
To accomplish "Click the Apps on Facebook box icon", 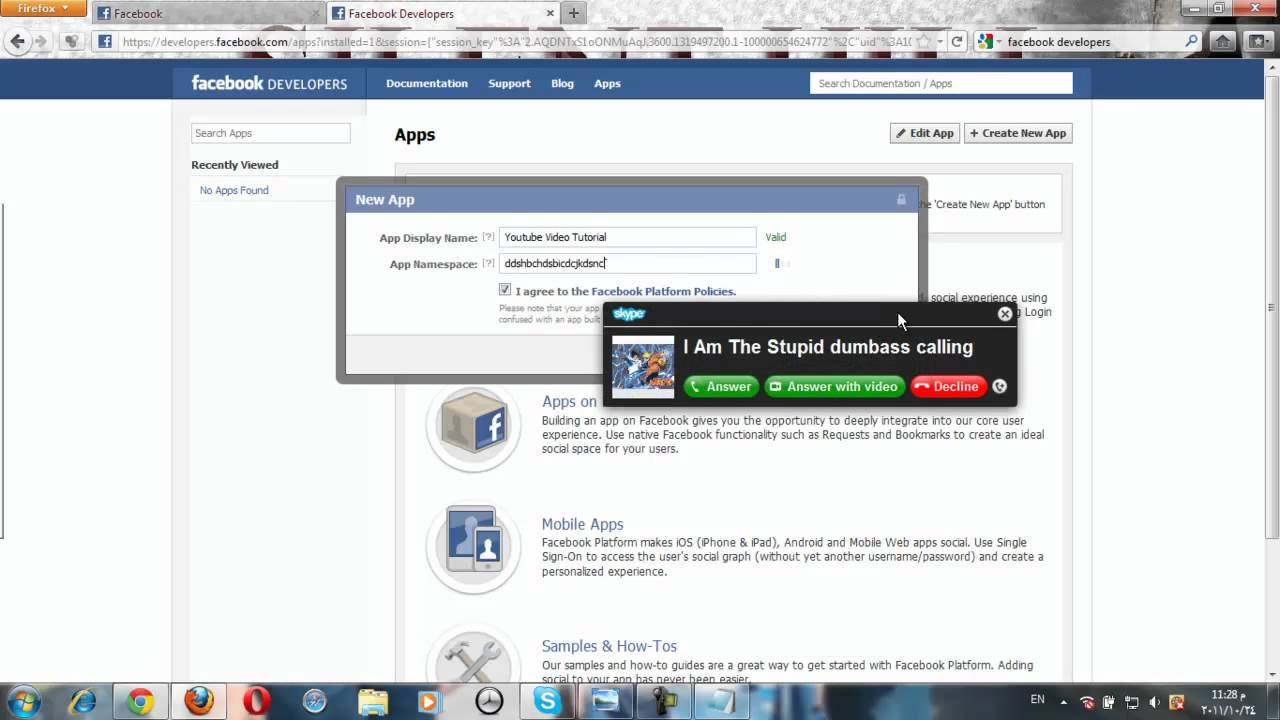I will pos(473,425).
